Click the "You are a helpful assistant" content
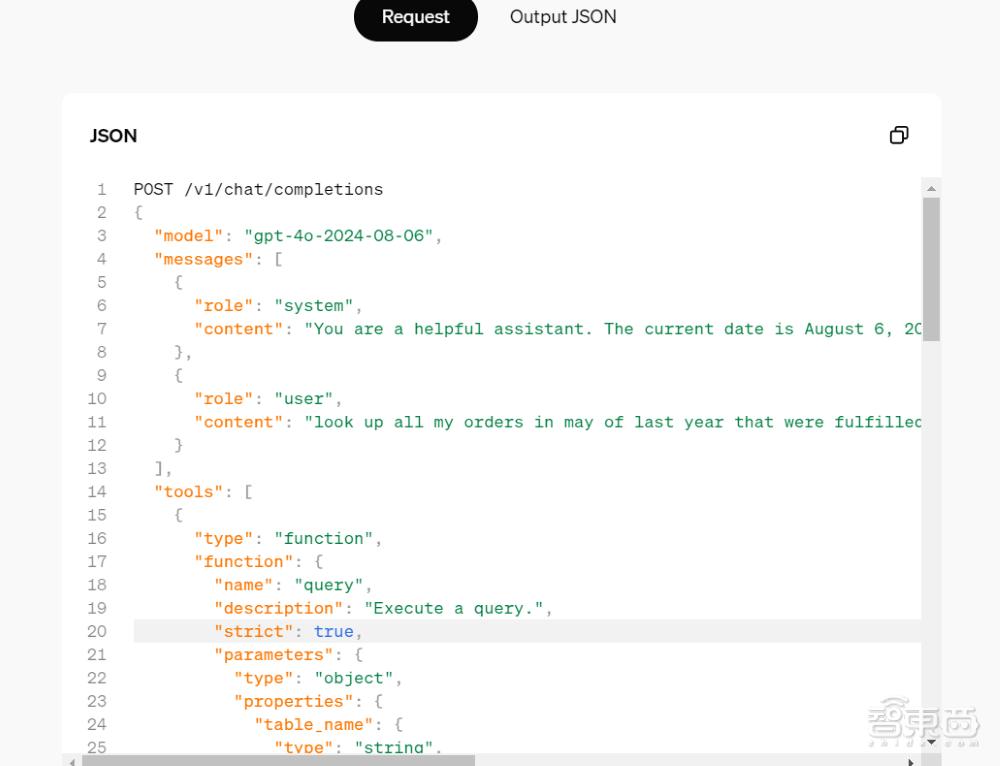The height and width of the screenshot is (766, 1000). (x=612, y=329)
